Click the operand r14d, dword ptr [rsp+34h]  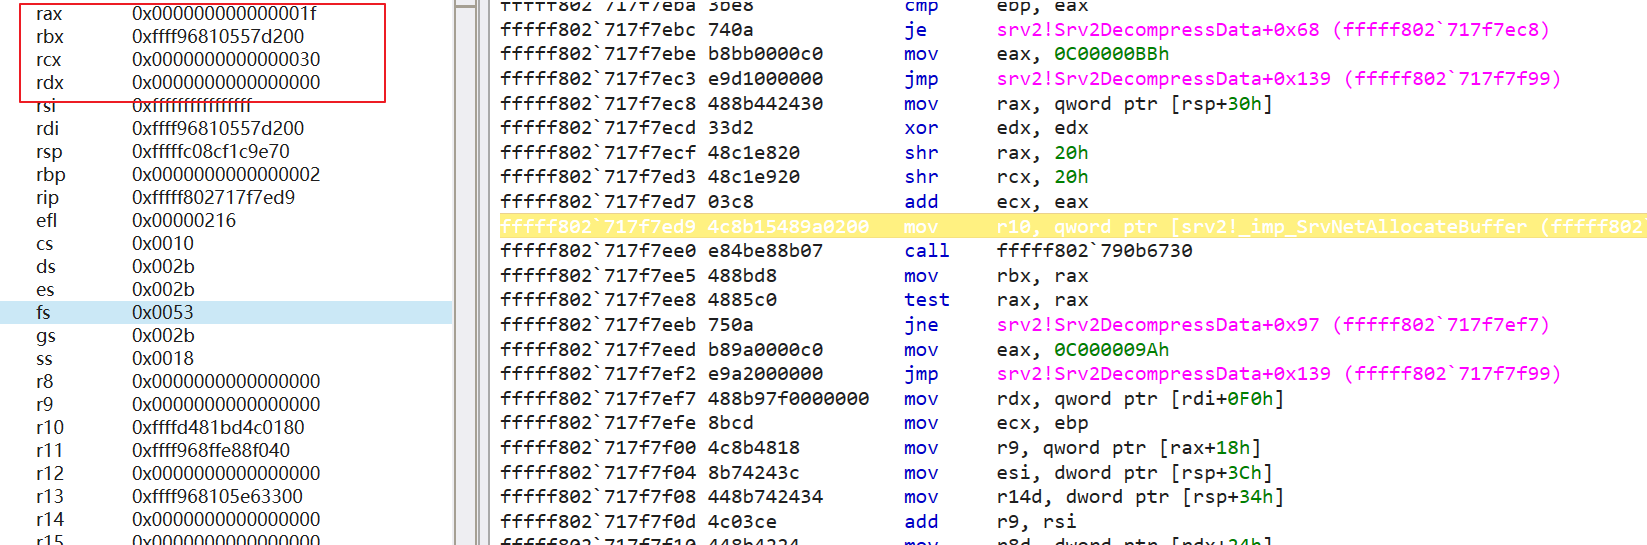point(1141,497)
